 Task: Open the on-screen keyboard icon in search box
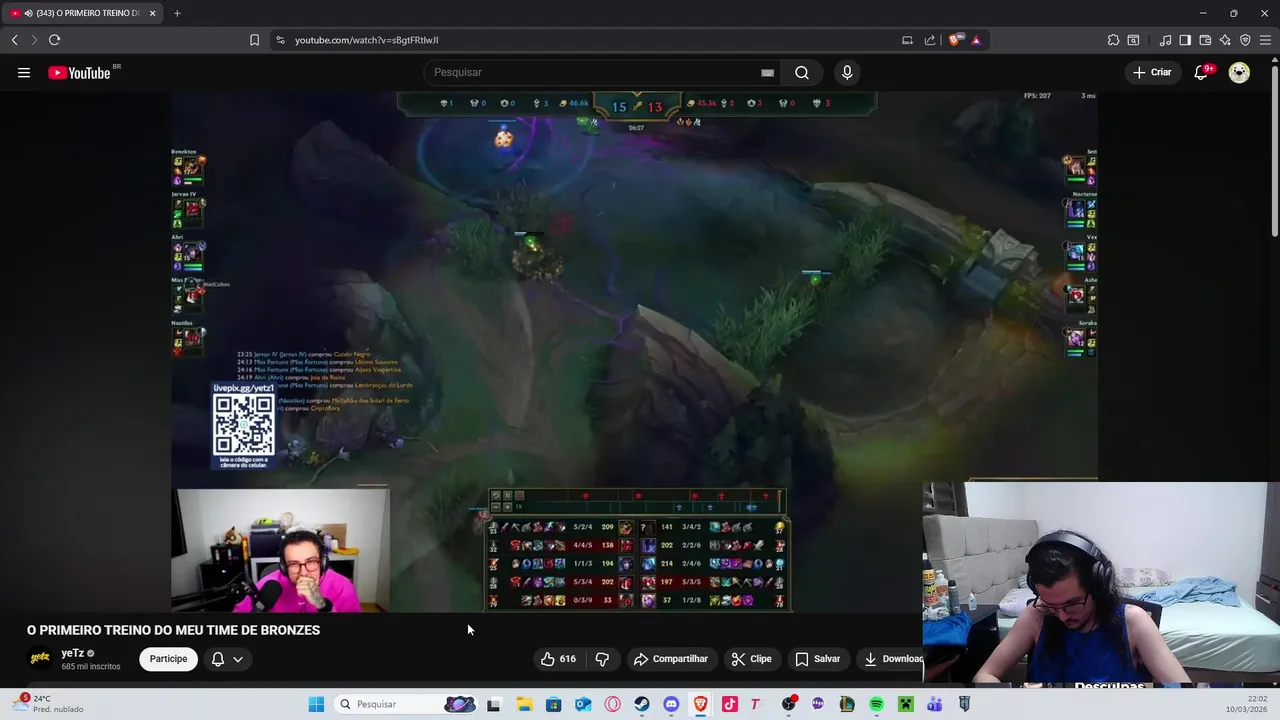click(x=767, y=72)
